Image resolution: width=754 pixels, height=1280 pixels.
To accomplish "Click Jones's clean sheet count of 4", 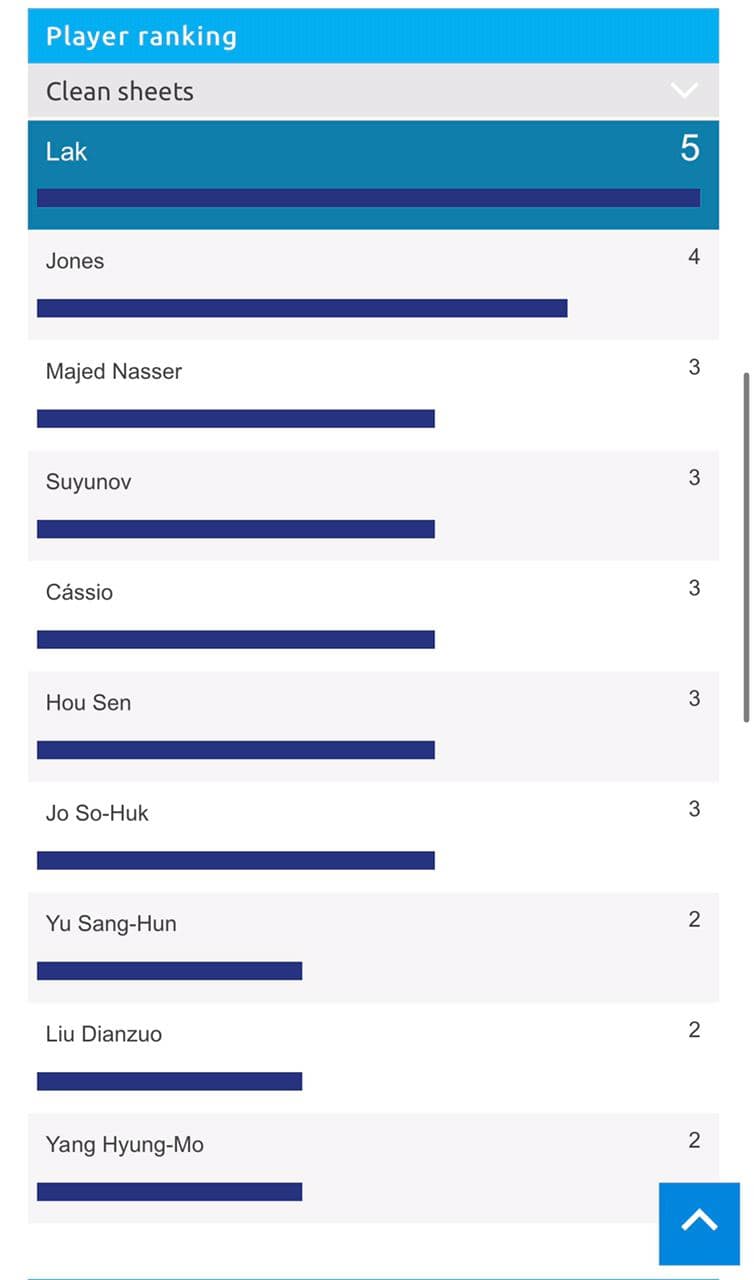I will tap(694, 258).
